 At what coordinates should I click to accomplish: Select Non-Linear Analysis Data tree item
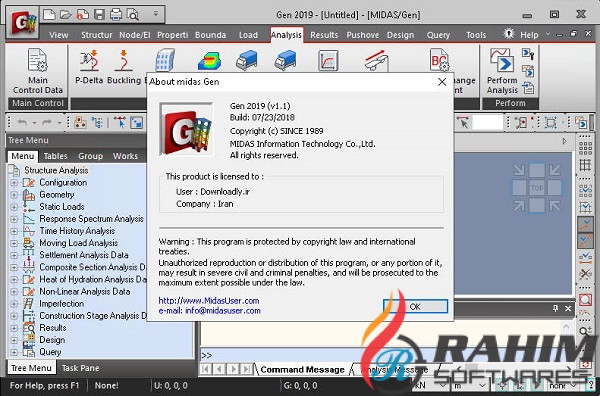85,292
